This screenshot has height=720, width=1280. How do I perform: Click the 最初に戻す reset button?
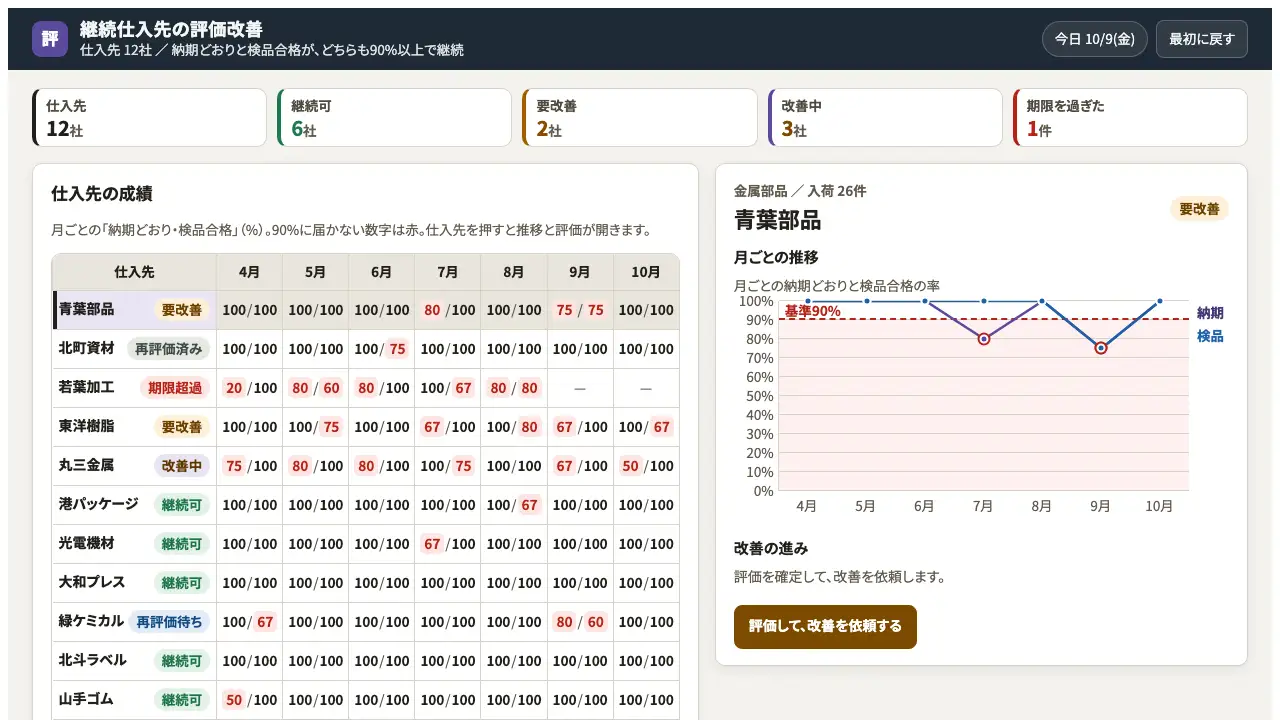click(1202, 39)
